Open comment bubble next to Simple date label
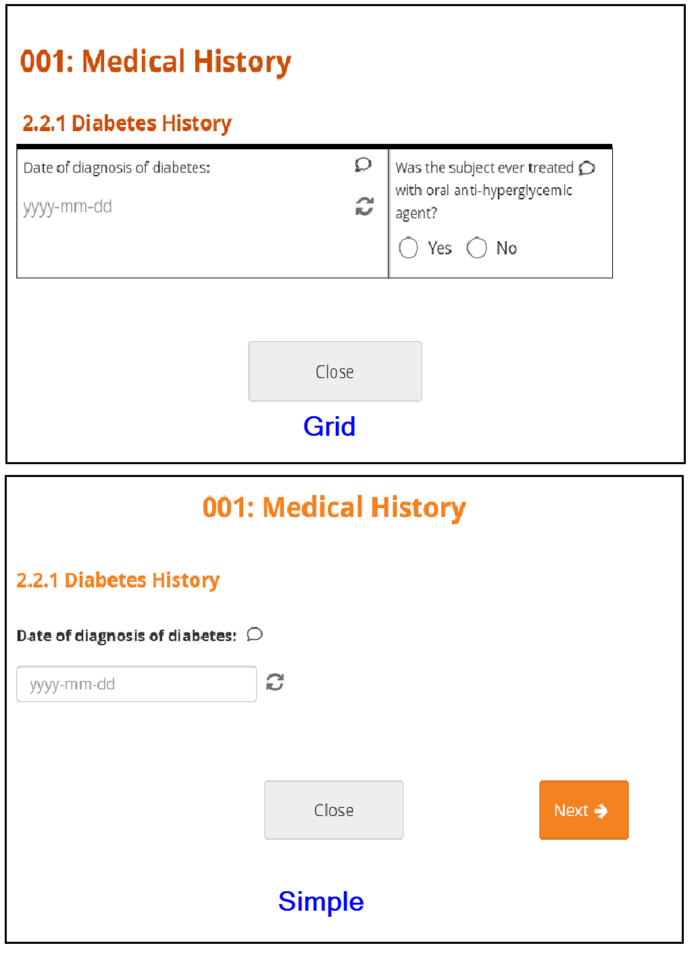This screenshot has height=956, width=700. (255, 634)
